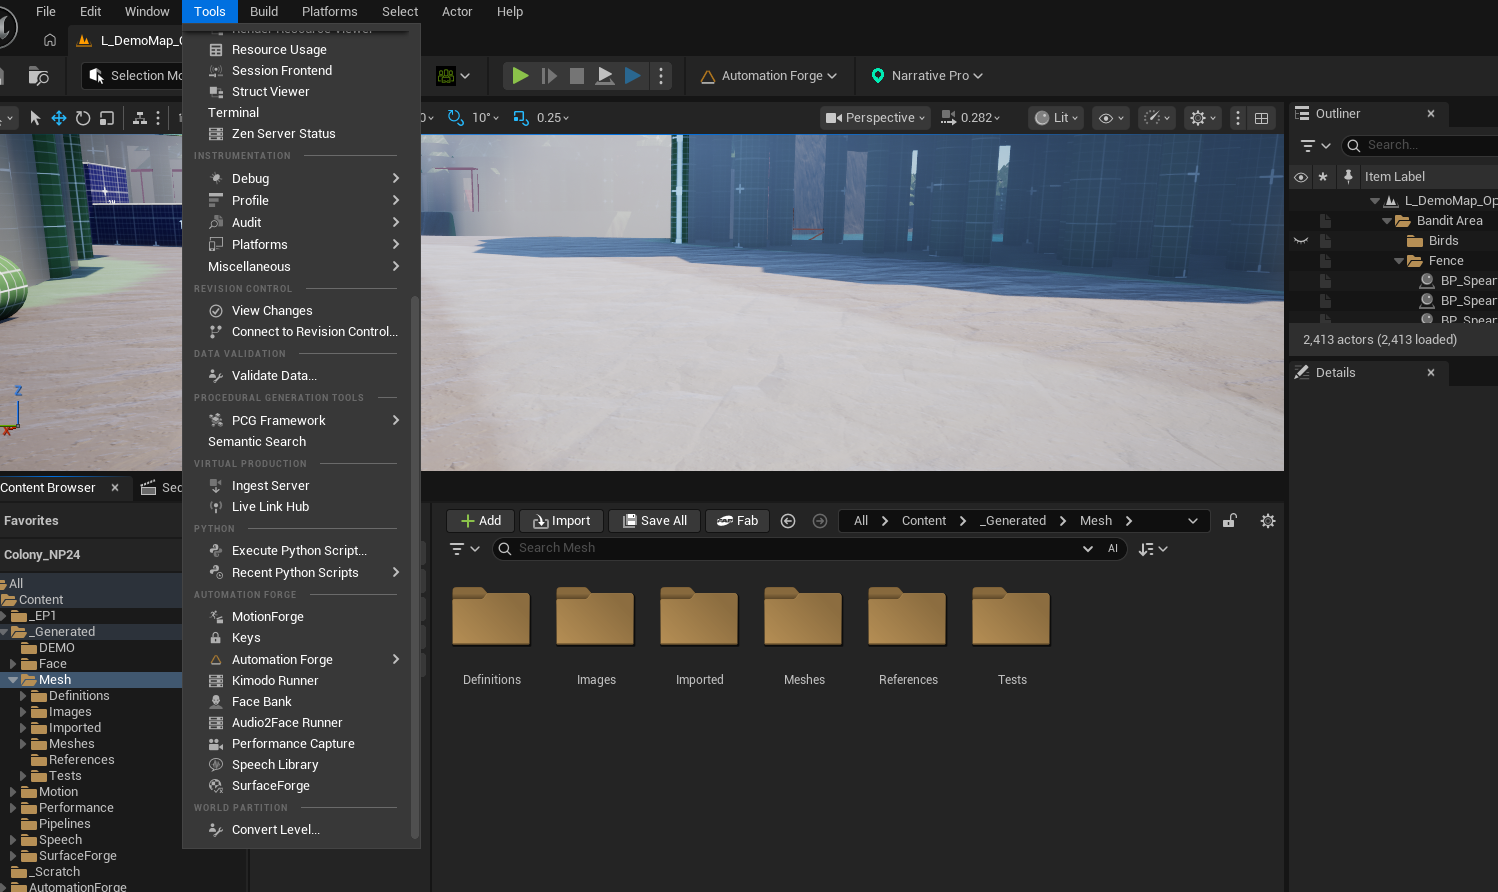
Task: Select the Translate move tool
Action: [59, 117]
